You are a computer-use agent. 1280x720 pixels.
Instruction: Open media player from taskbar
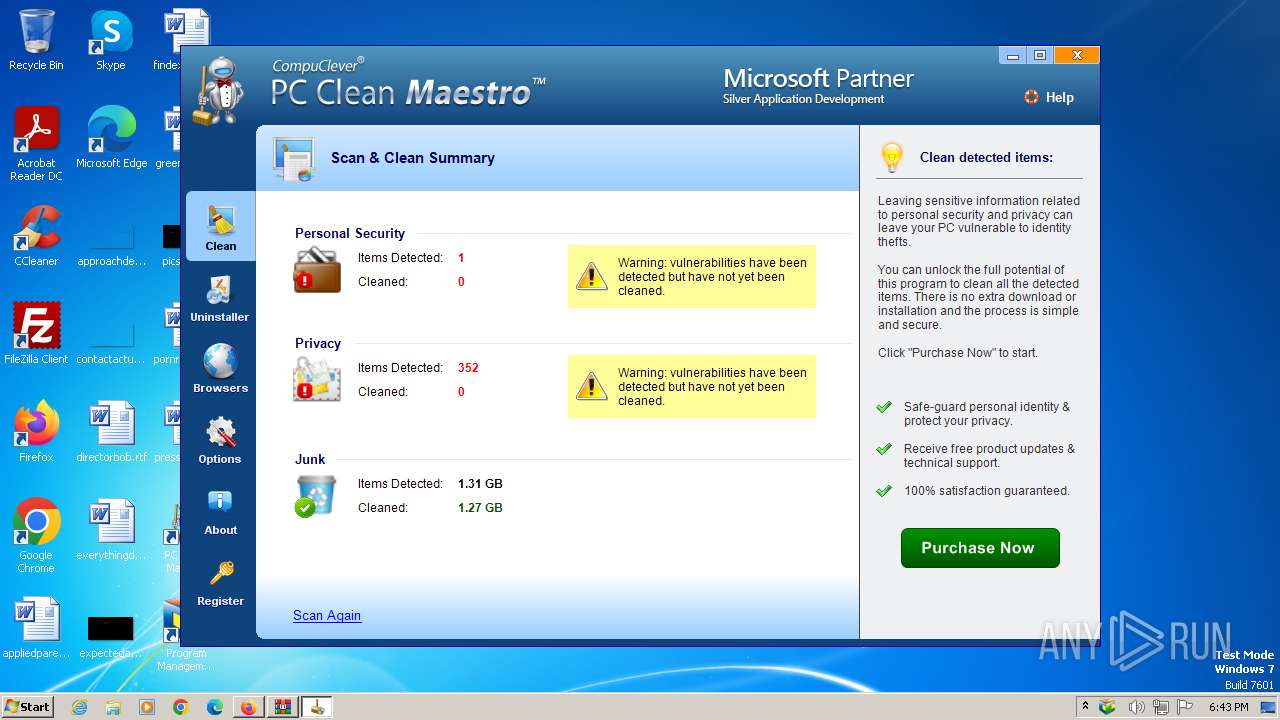(147, 707)
